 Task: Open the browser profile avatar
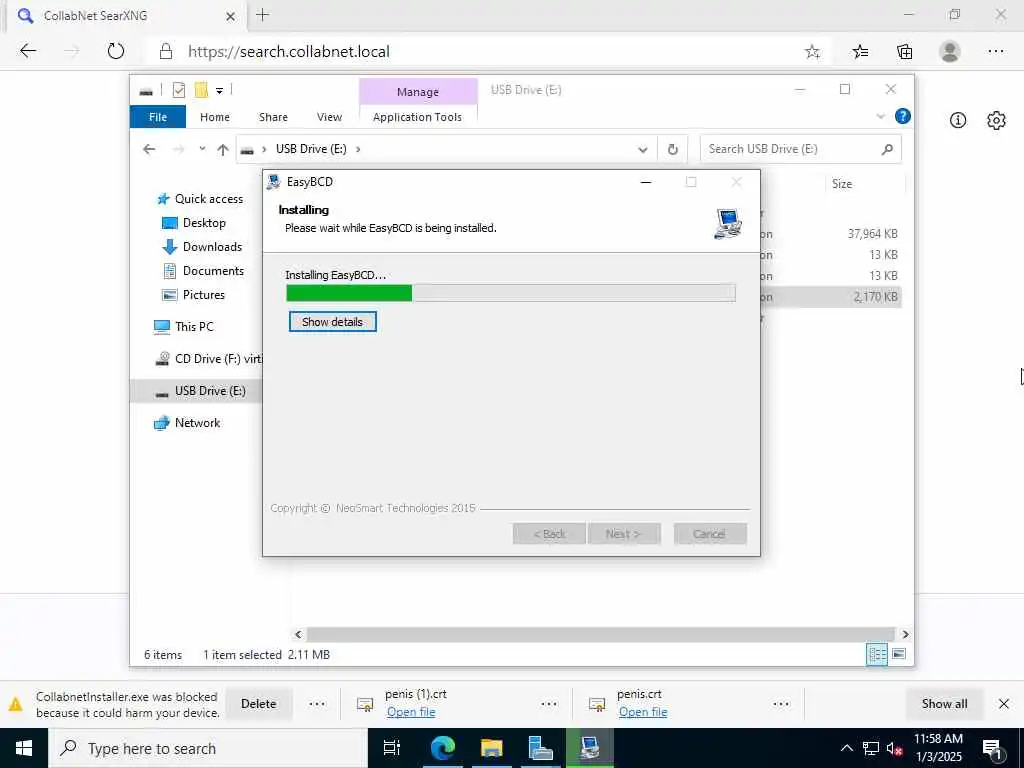(949, 52)
